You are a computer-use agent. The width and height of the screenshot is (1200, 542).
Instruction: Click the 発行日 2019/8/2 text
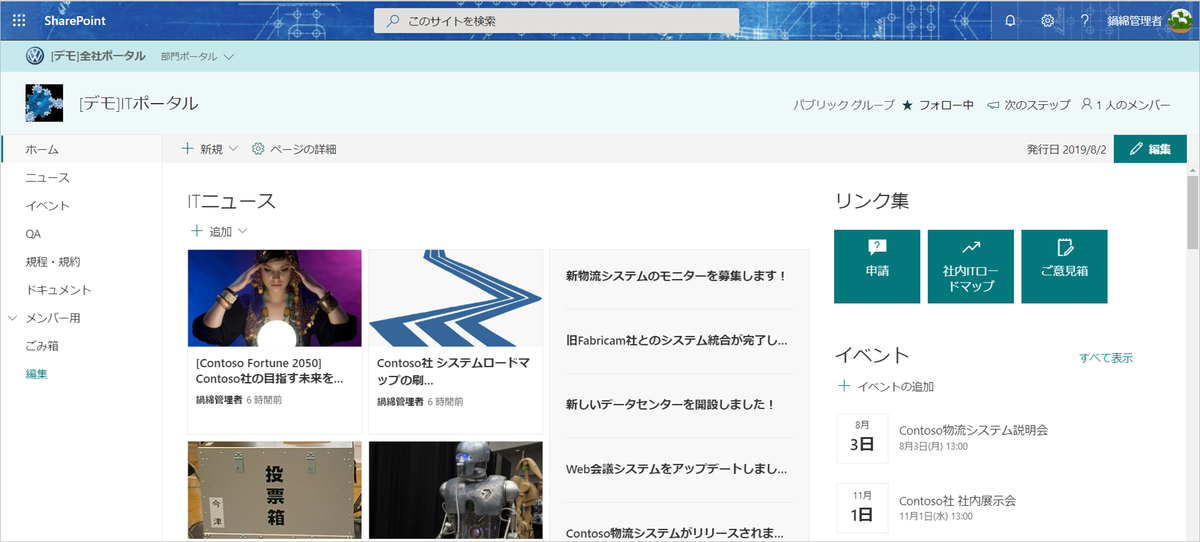1066,149
